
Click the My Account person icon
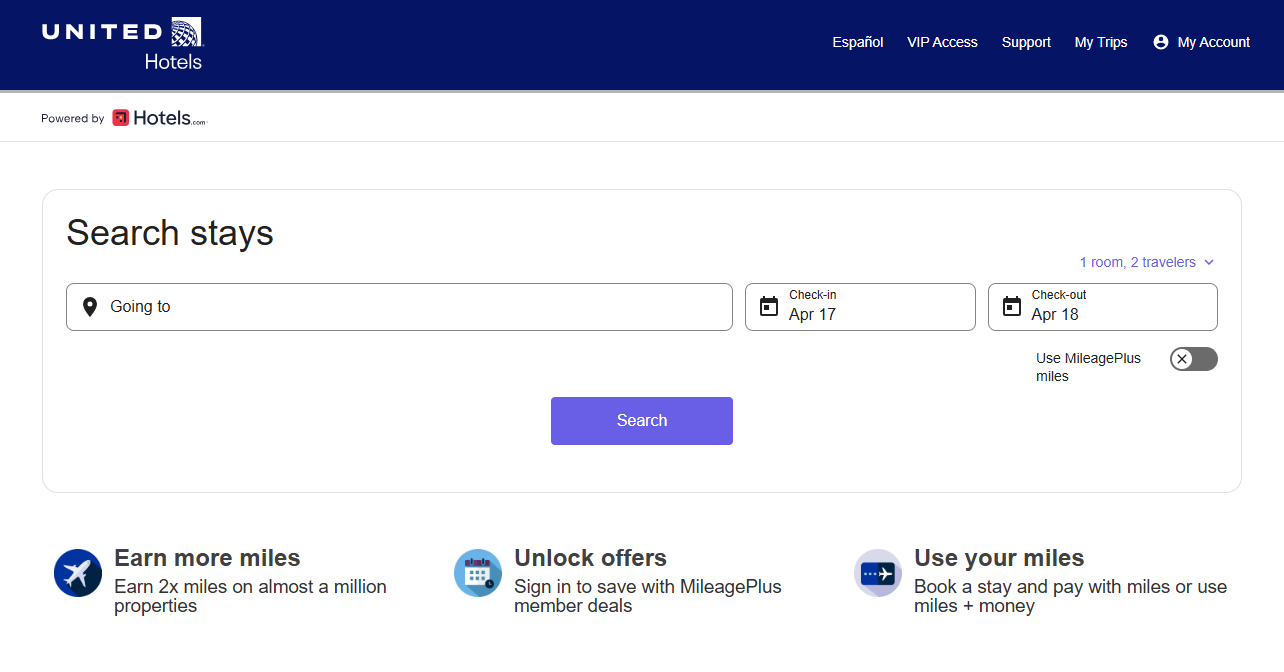[1161, 42]
